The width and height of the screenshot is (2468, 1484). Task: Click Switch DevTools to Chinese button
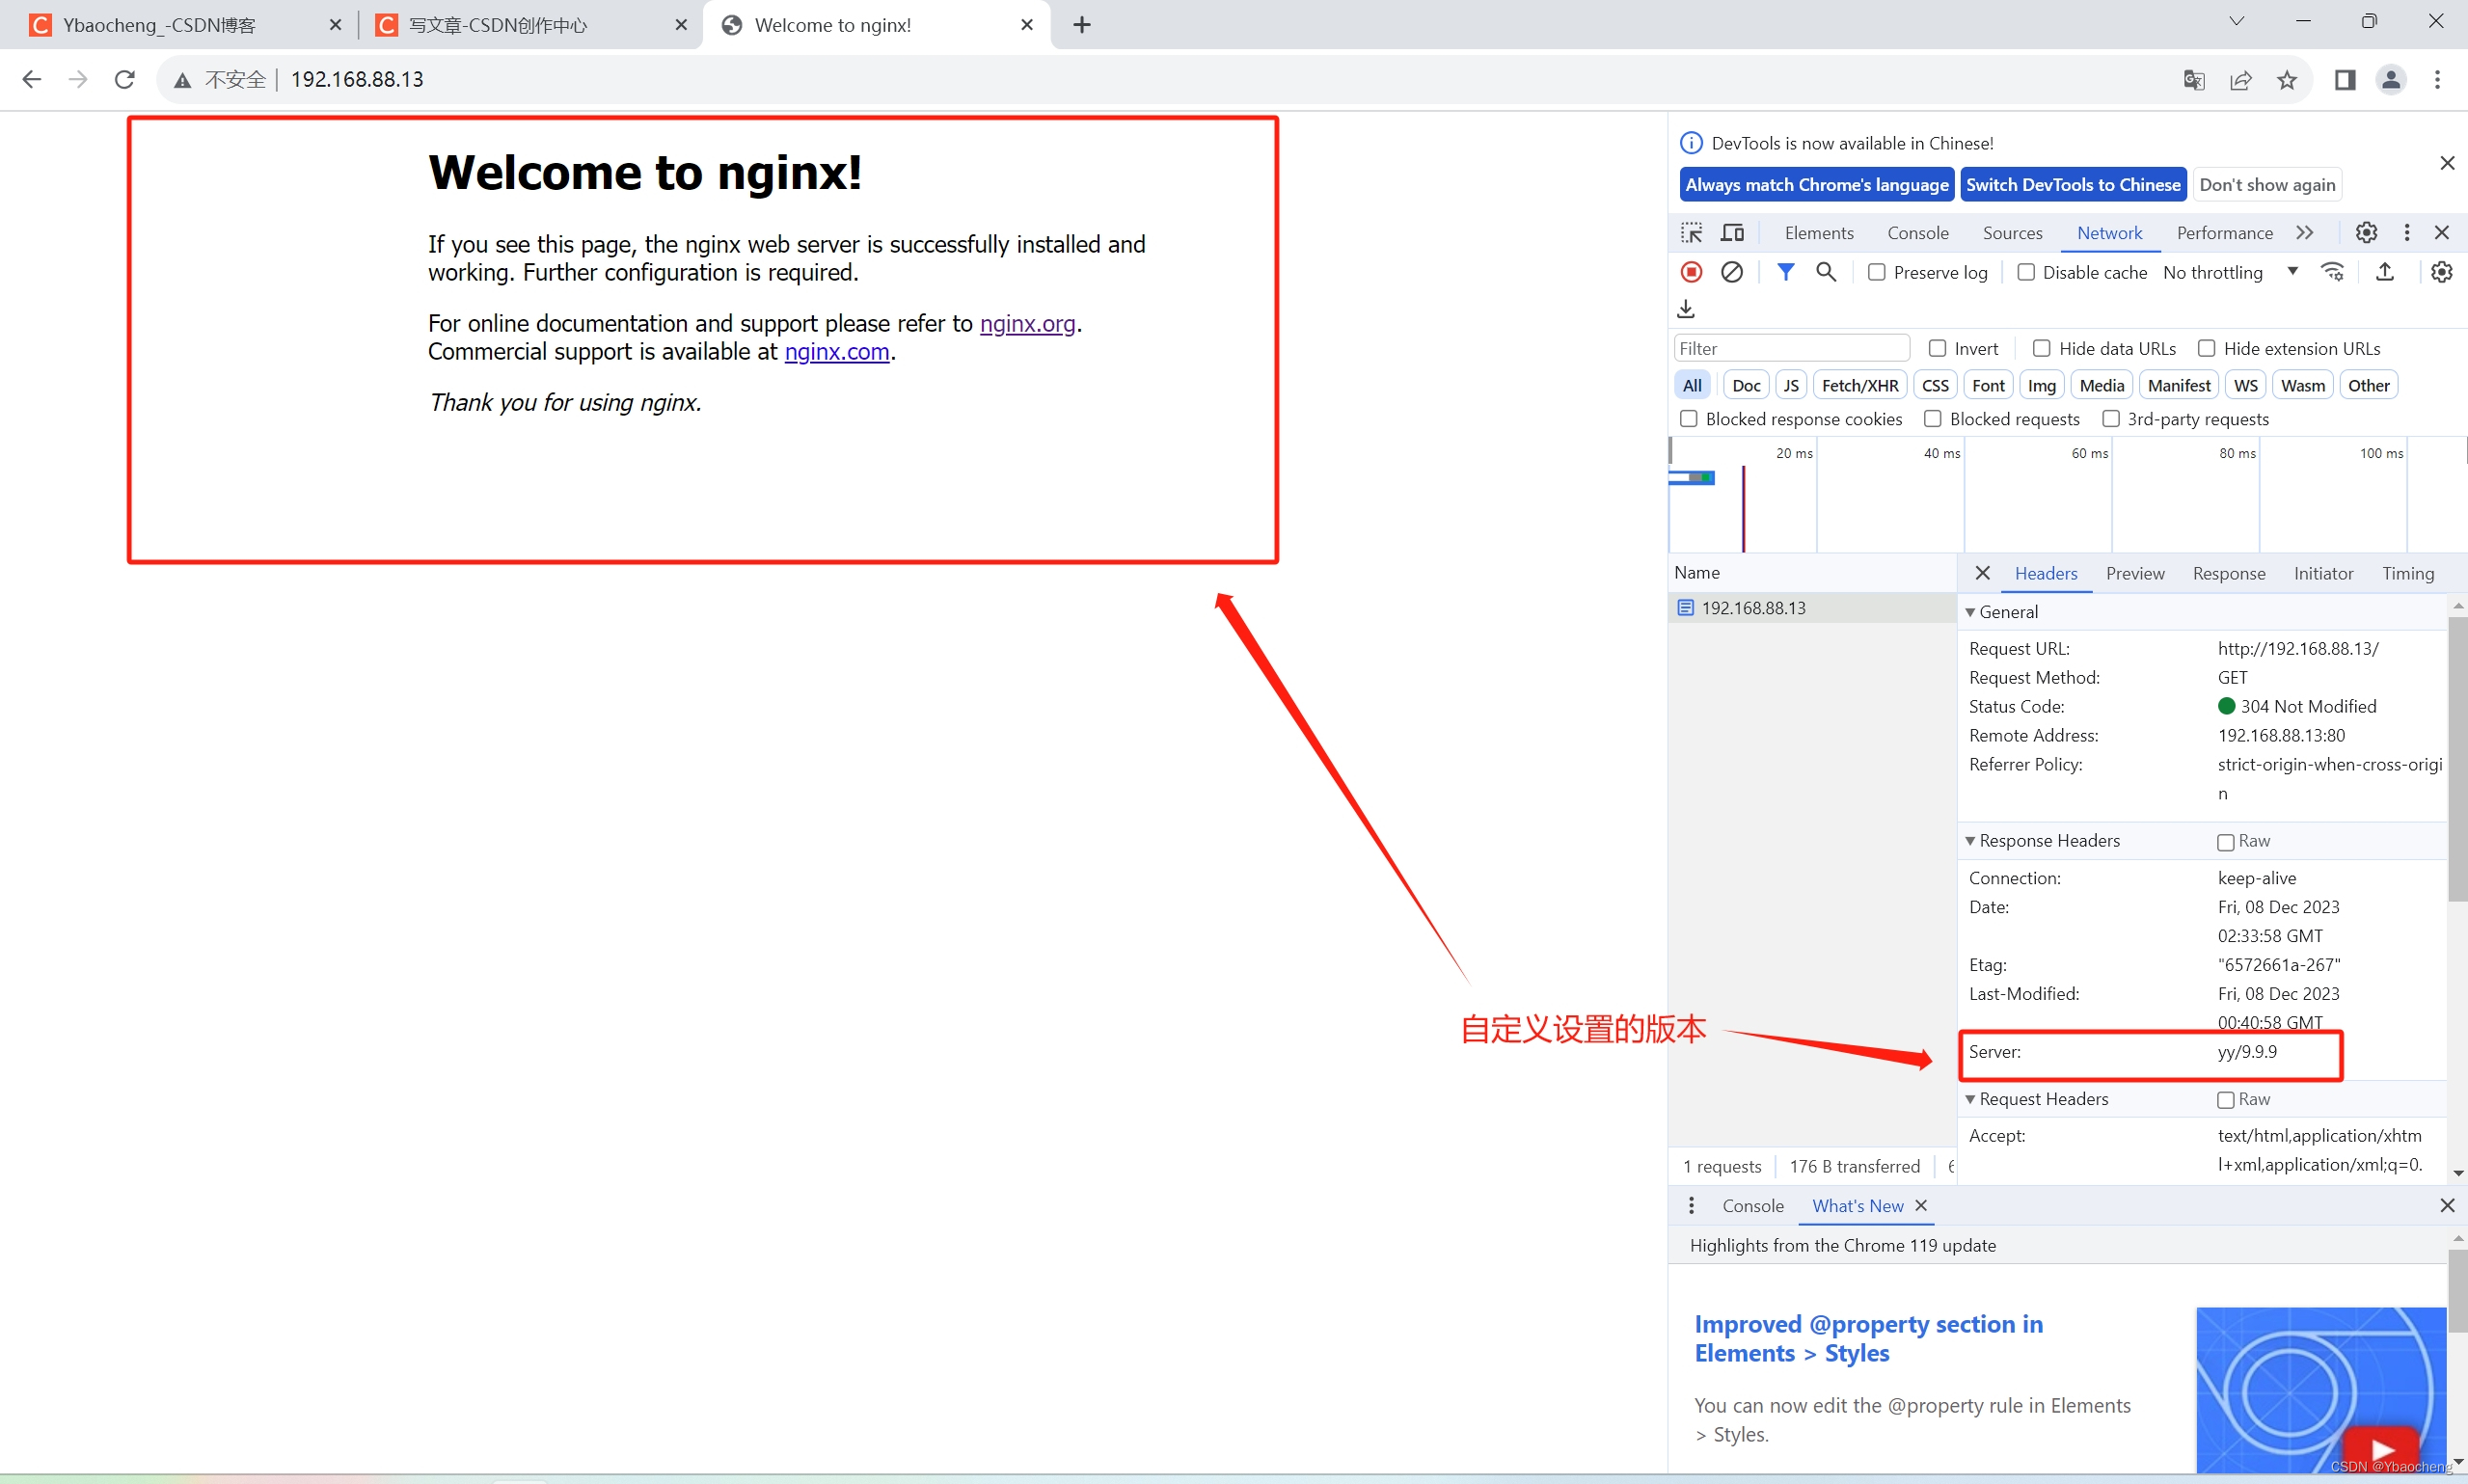click(x=2072, y=185)
